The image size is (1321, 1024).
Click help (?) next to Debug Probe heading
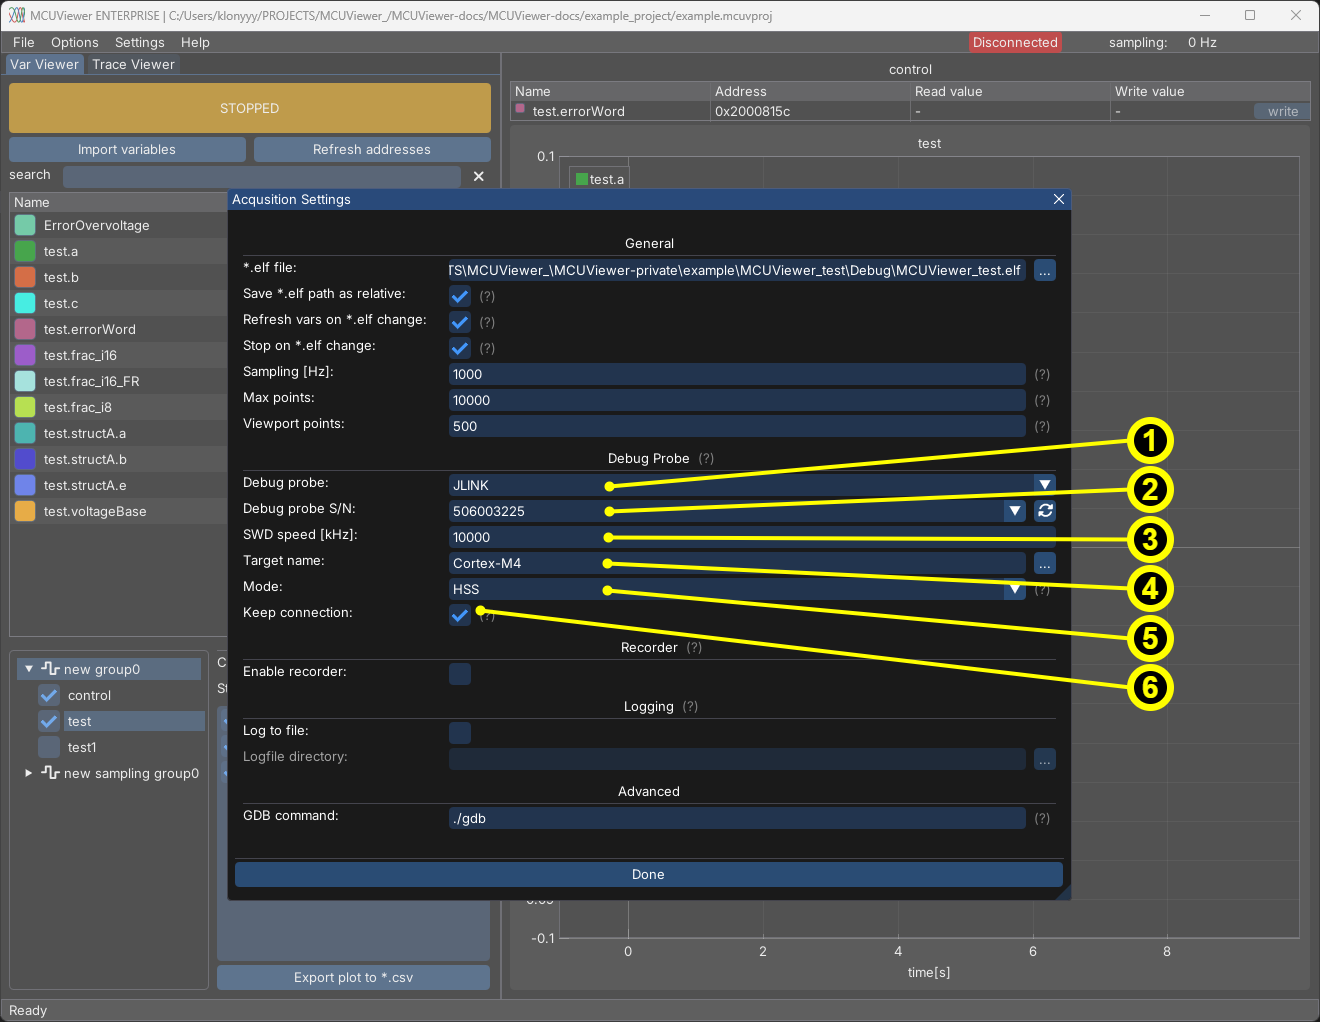point(706,459)
